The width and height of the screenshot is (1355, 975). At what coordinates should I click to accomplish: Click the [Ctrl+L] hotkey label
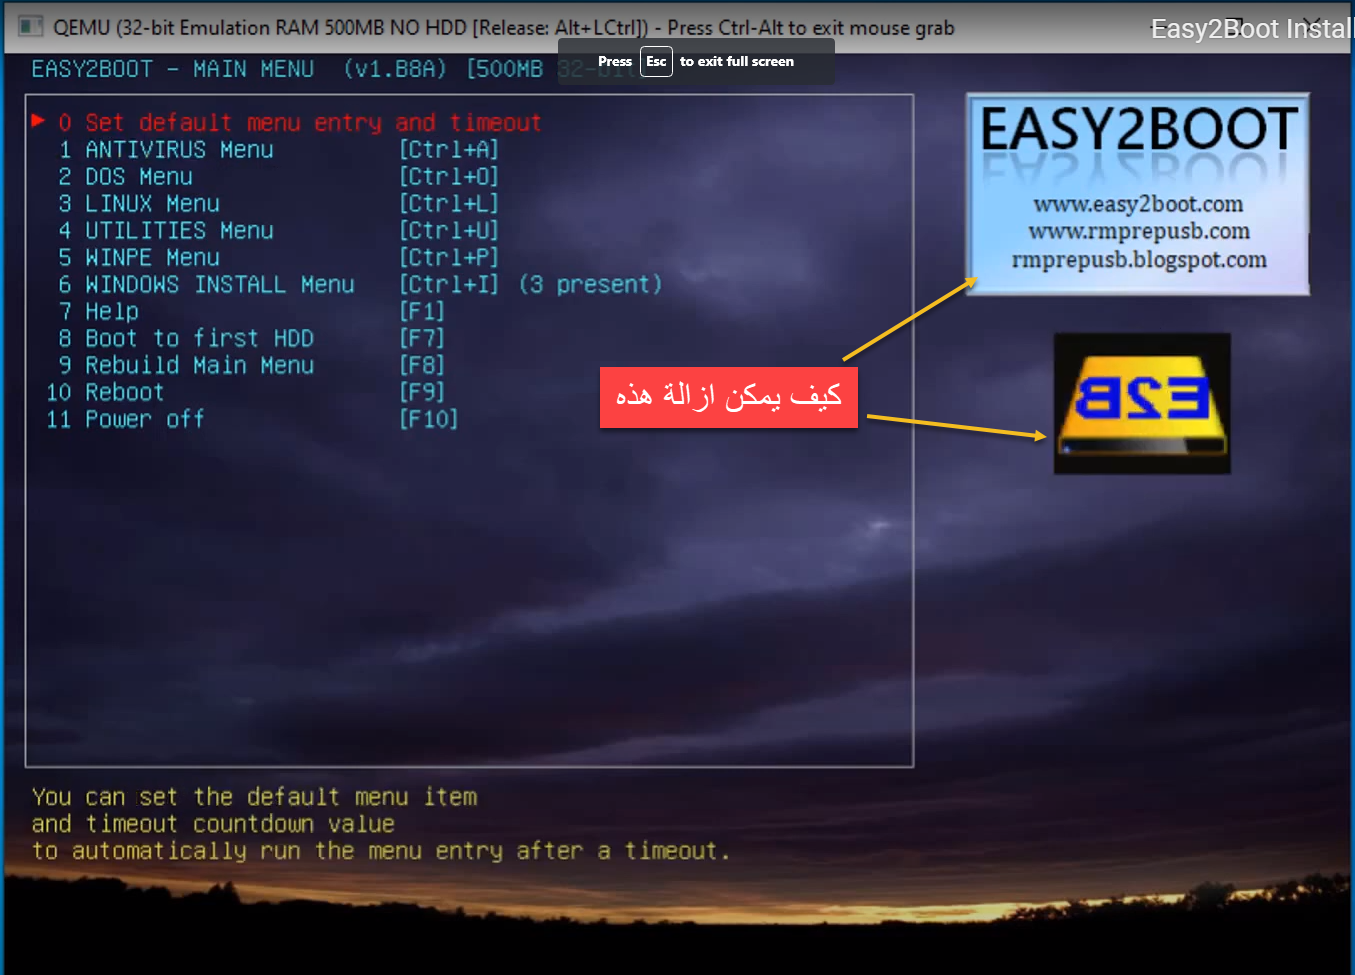(x=449, y=204)
